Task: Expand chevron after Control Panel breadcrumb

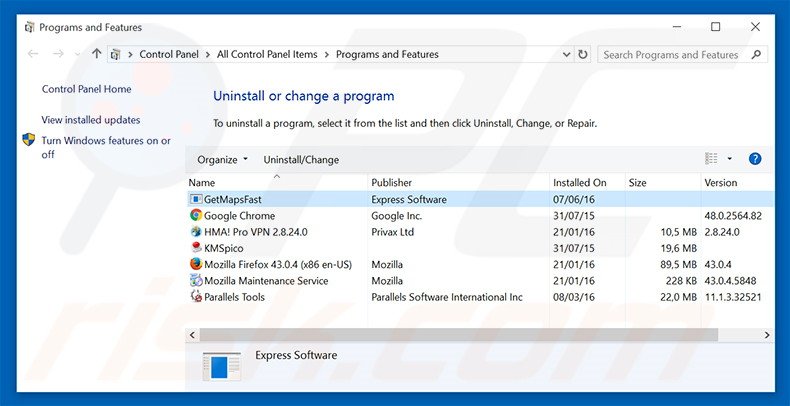Action: pos(208,54)
